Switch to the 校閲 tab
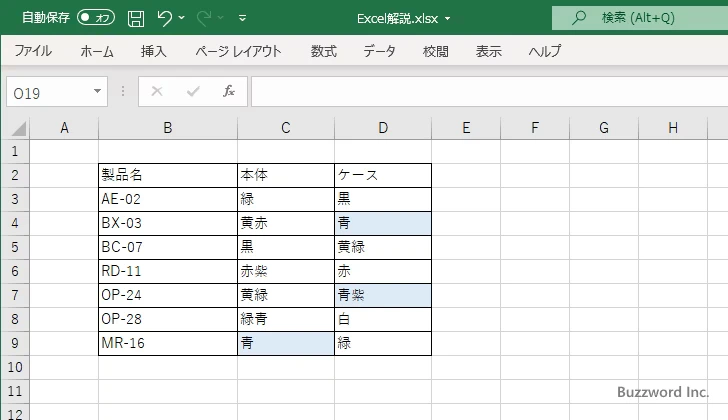The image size is (728, 420). 436,51
